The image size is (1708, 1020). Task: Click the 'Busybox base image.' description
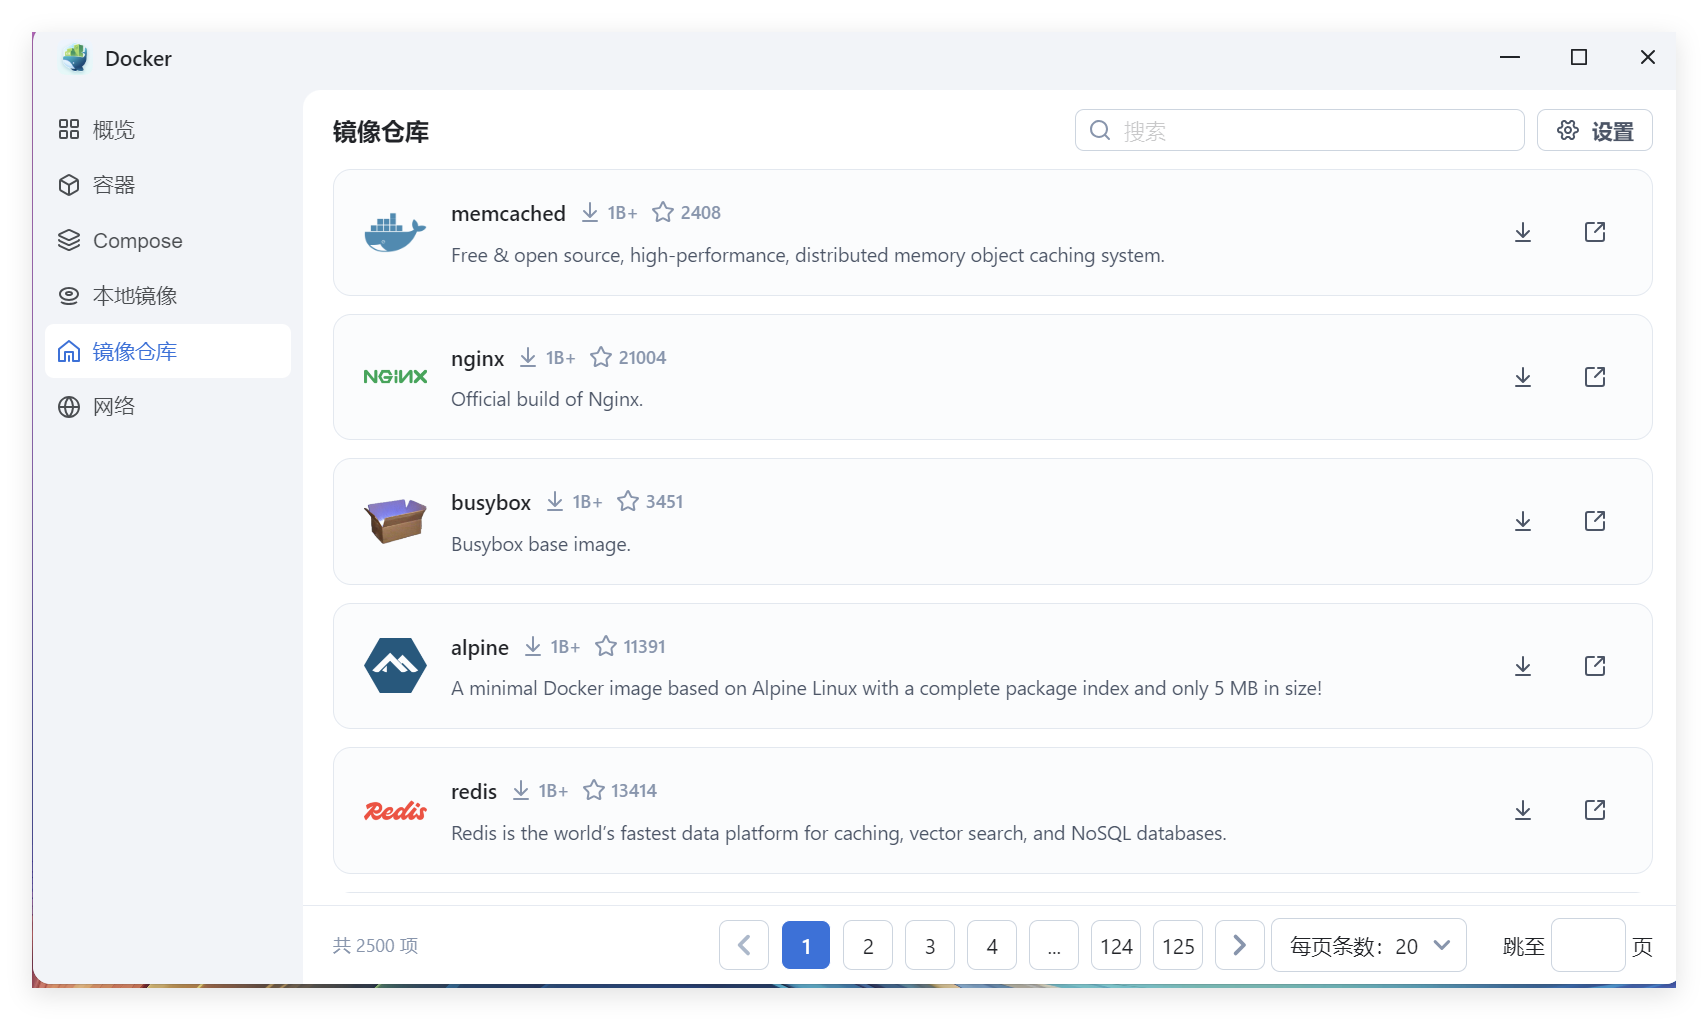[541, 544]
